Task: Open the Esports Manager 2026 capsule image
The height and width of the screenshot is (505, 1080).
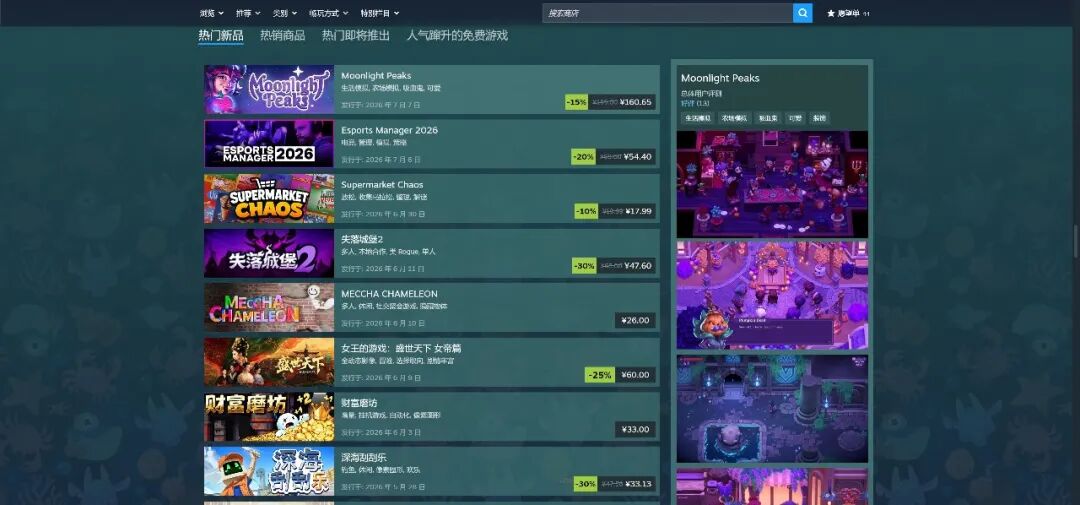Action: pyautogui.click(x=269, y=144)
